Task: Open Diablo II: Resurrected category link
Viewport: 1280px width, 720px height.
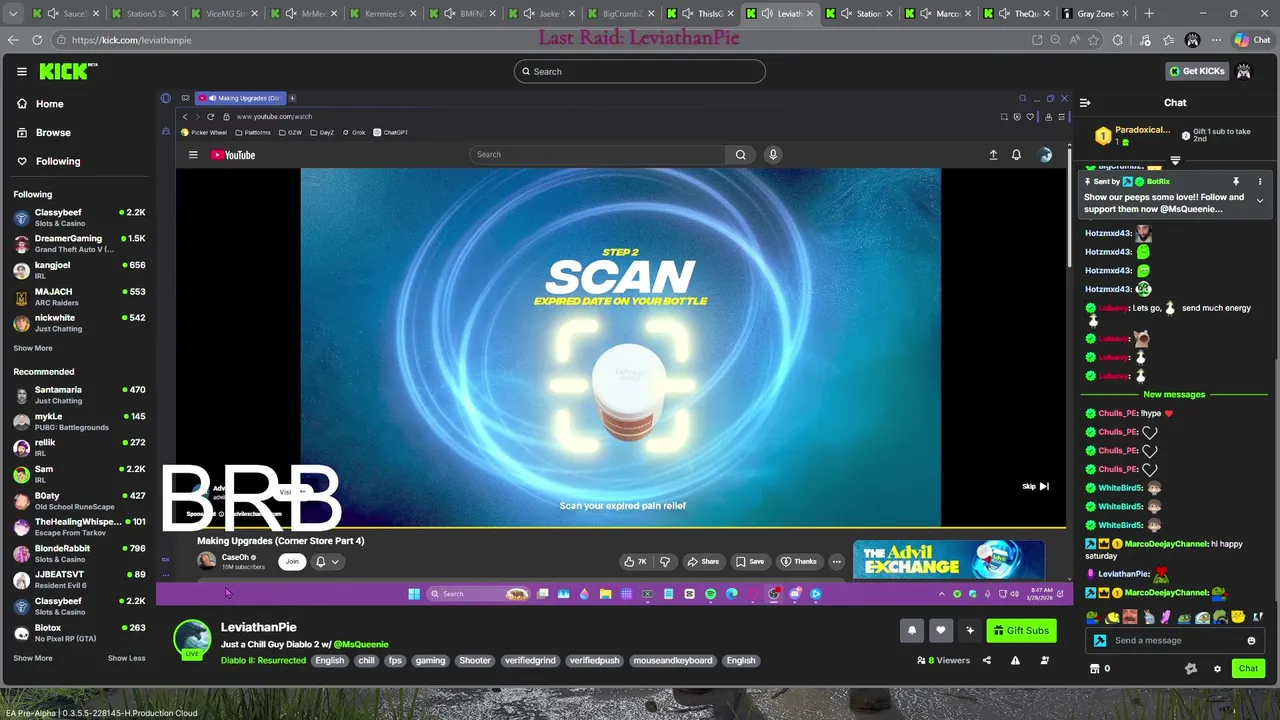Action: click(x=263, y=660)
